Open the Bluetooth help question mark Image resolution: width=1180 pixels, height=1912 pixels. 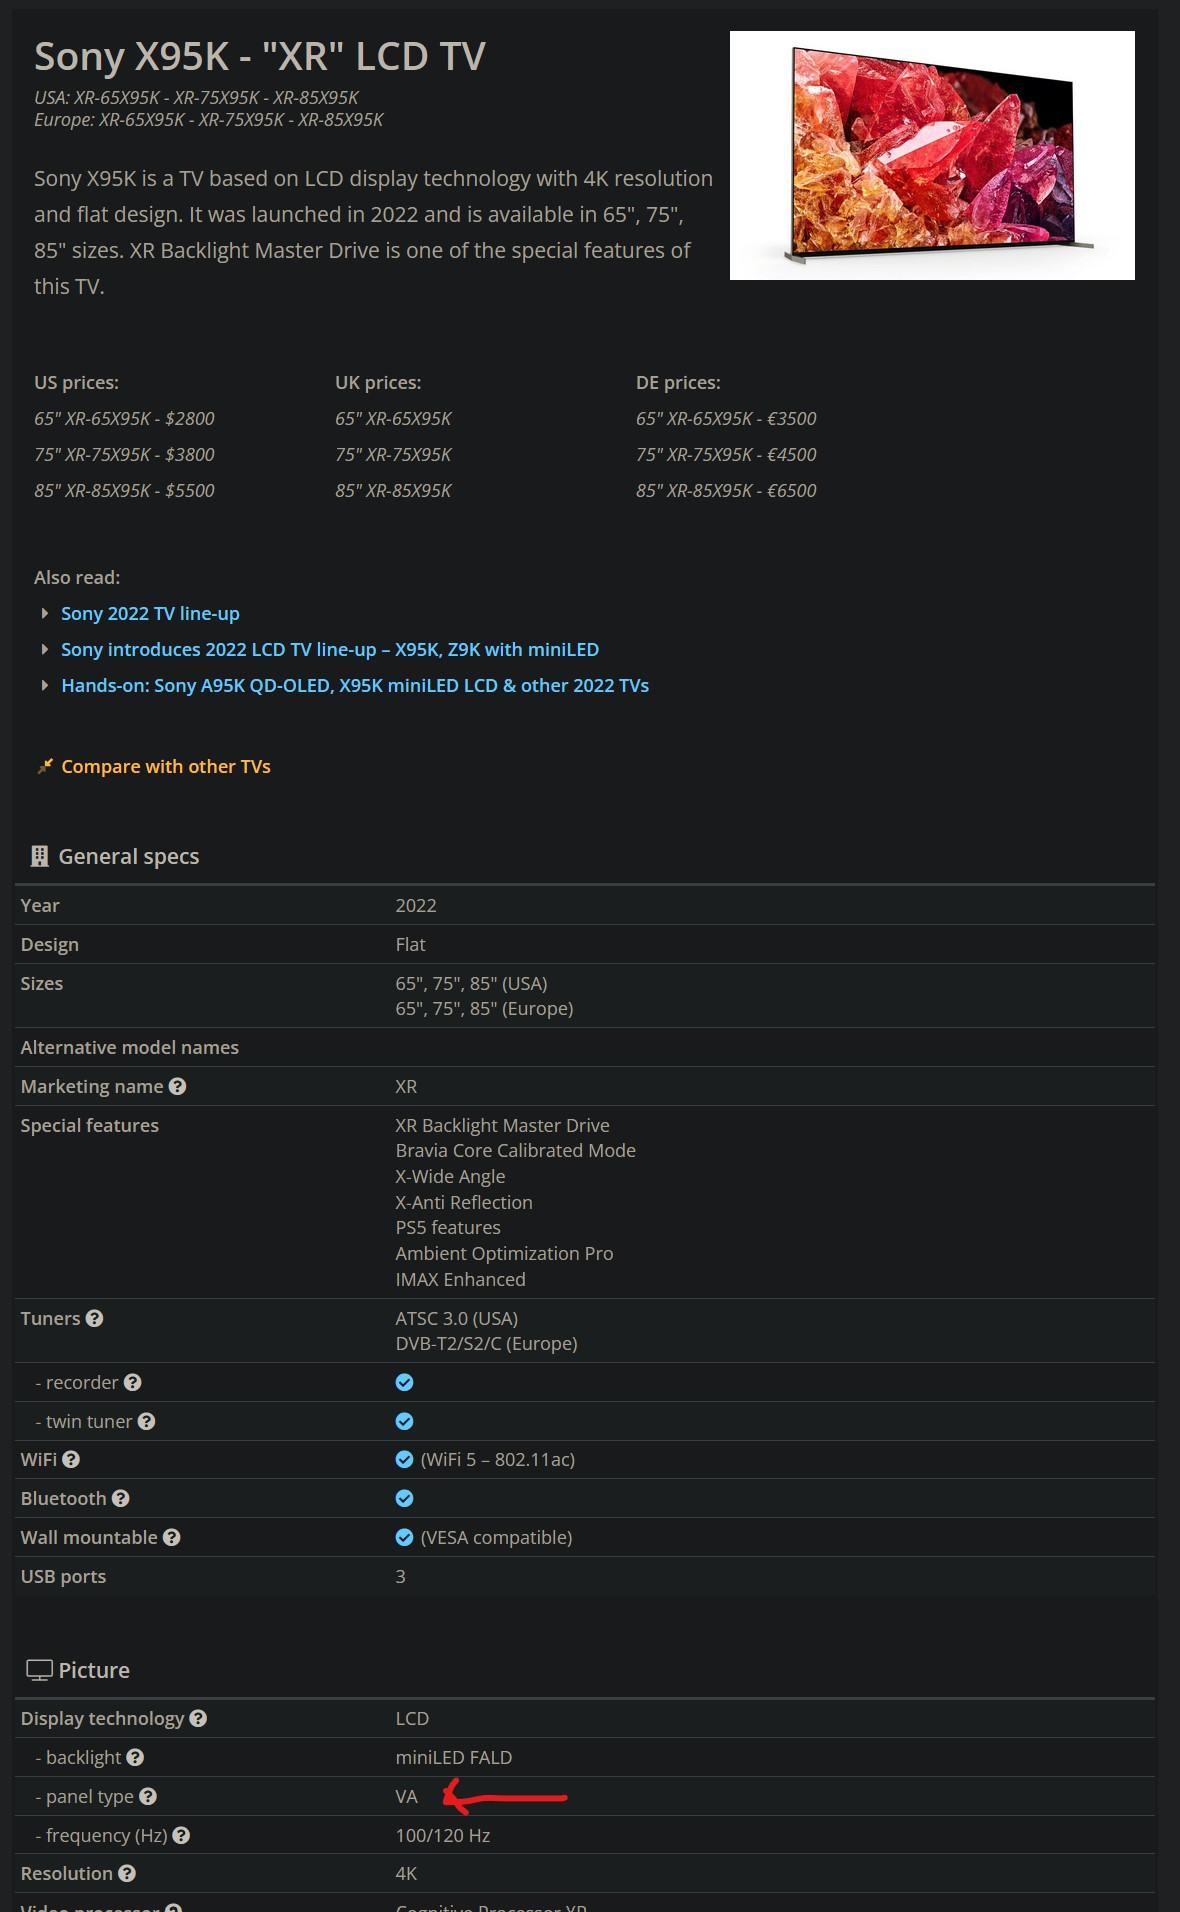120,1498
